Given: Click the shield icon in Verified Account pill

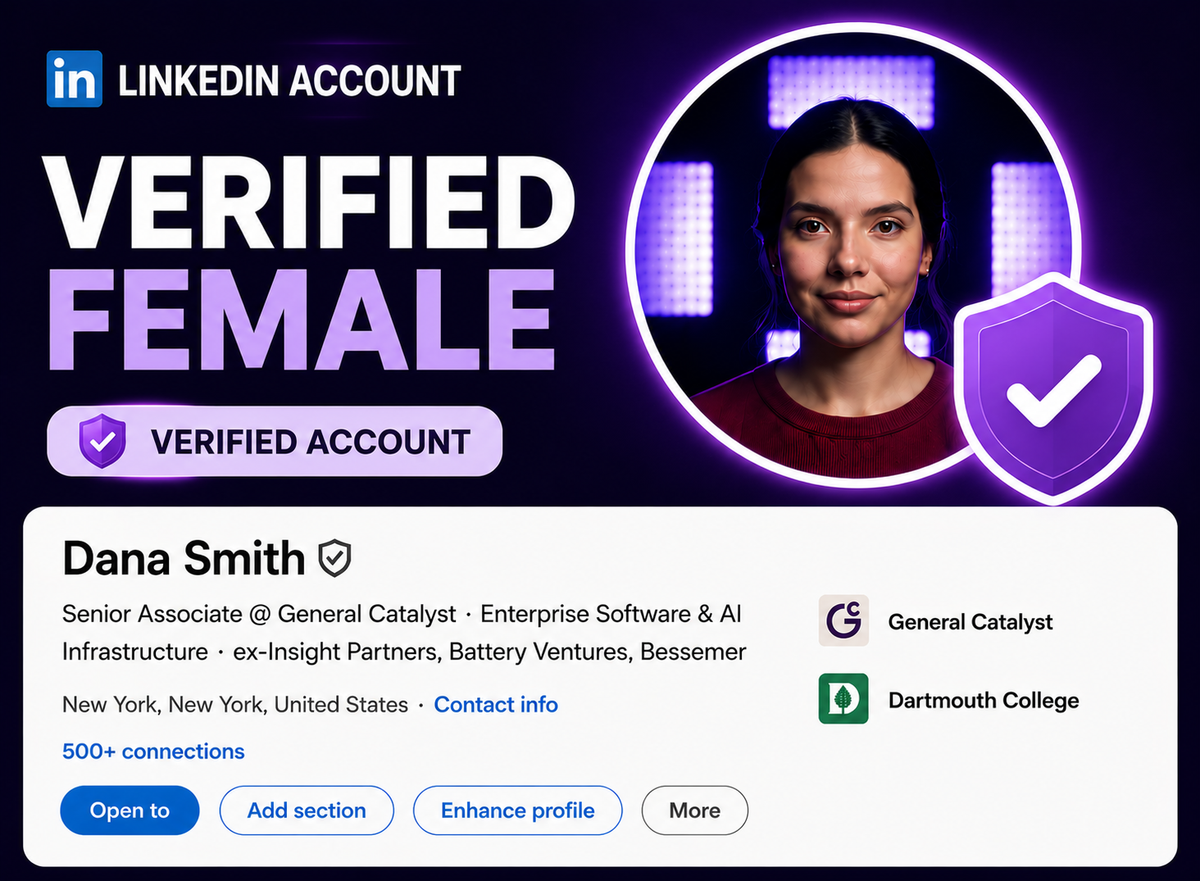Looking at the screenshot, I should click(x=102, y=440).
